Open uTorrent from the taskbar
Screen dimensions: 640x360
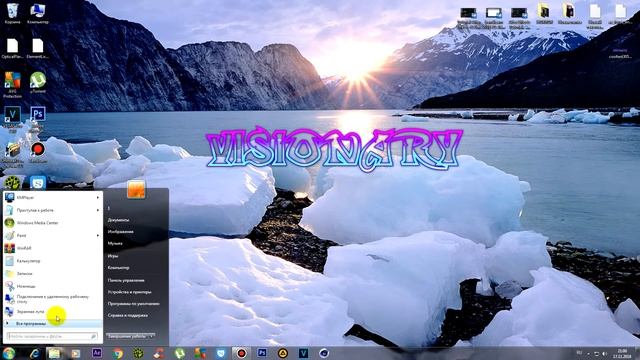pos(180,353)
